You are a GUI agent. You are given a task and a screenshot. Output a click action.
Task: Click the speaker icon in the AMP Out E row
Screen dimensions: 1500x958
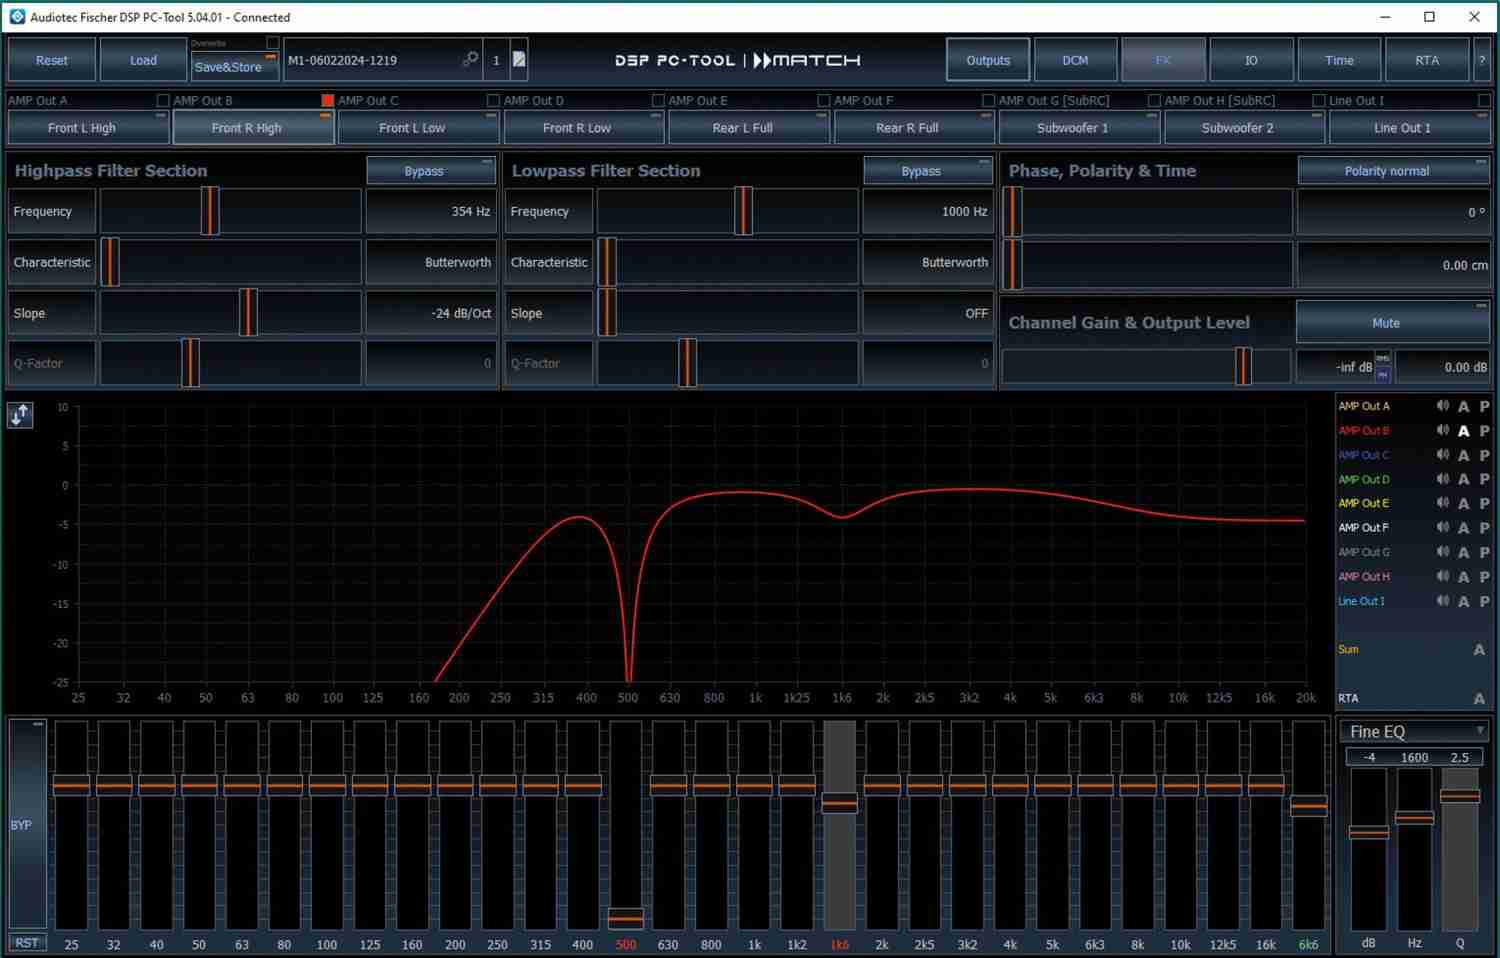(x=1443, y=503)
